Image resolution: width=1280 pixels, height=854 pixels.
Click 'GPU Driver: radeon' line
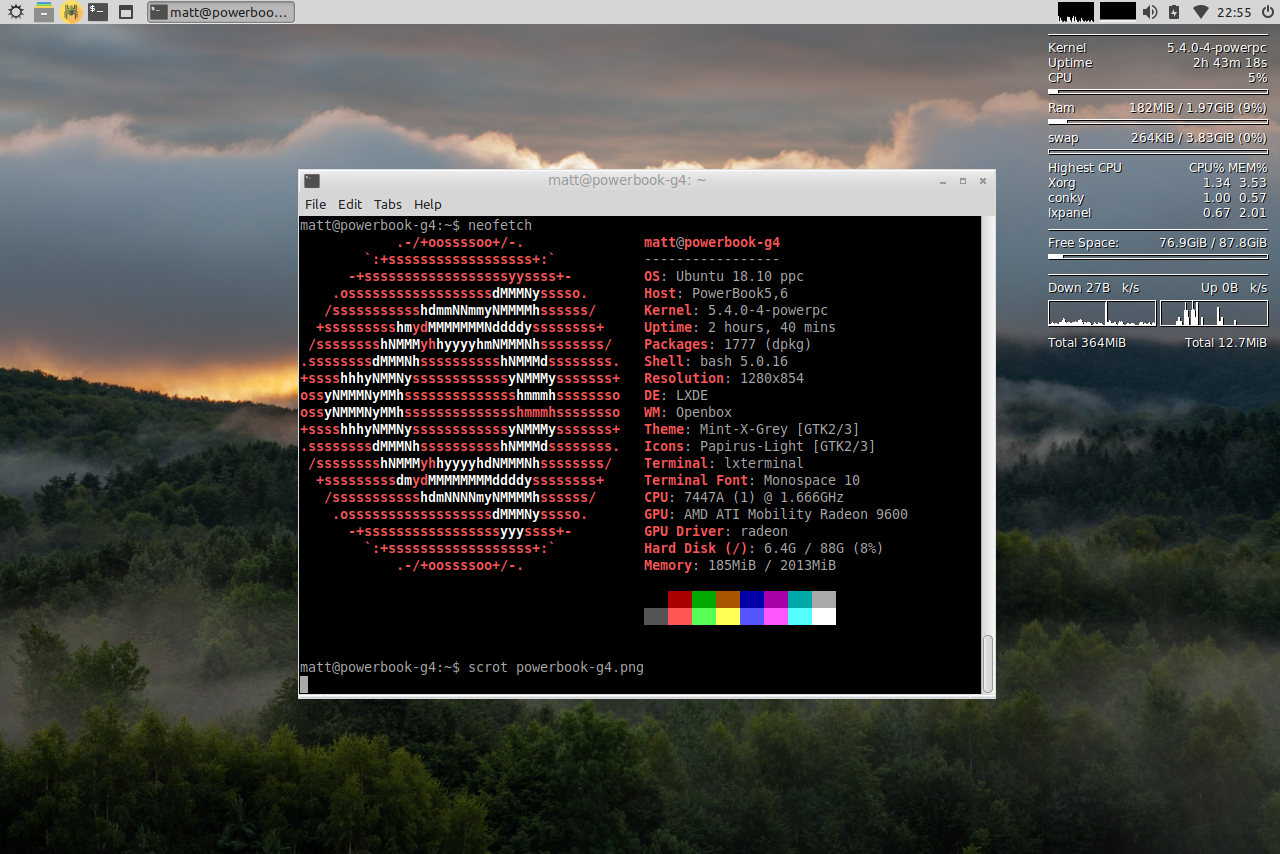716,532
